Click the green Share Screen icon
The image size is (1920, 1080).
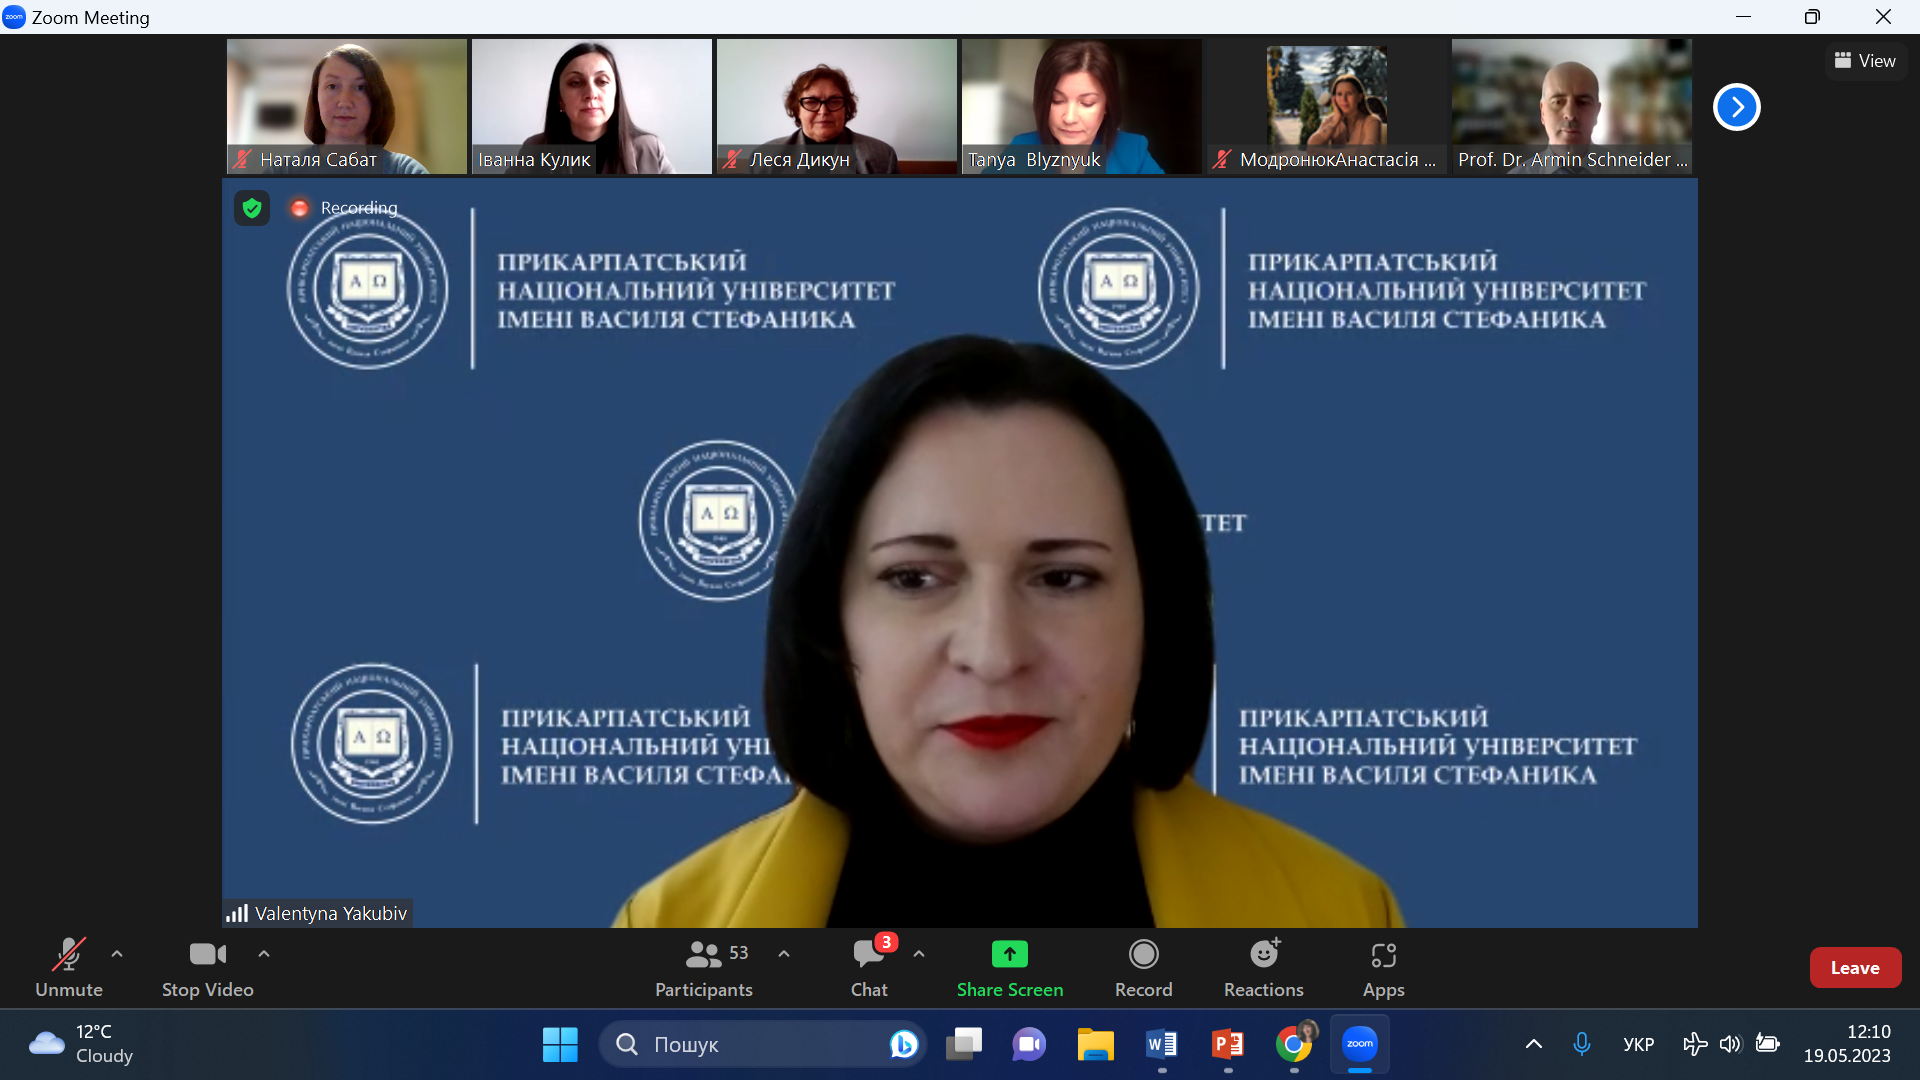(1009, 954)
